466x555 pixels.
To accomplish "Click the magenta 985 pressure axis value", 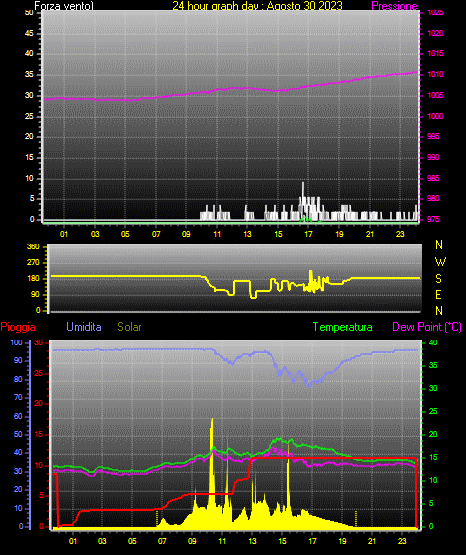I will pyautogui.click(x=433, y=178).
